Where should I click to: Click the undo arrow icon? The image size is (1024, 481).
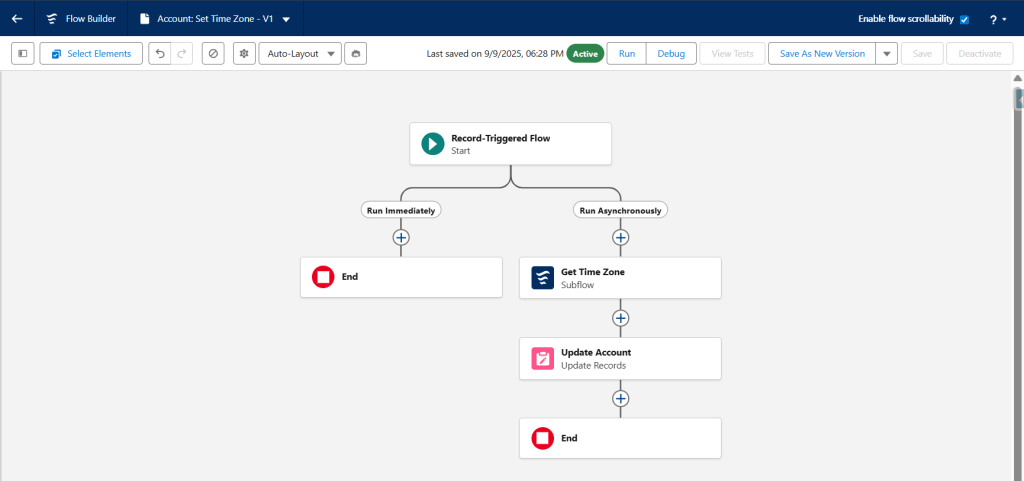coord(159,53)
